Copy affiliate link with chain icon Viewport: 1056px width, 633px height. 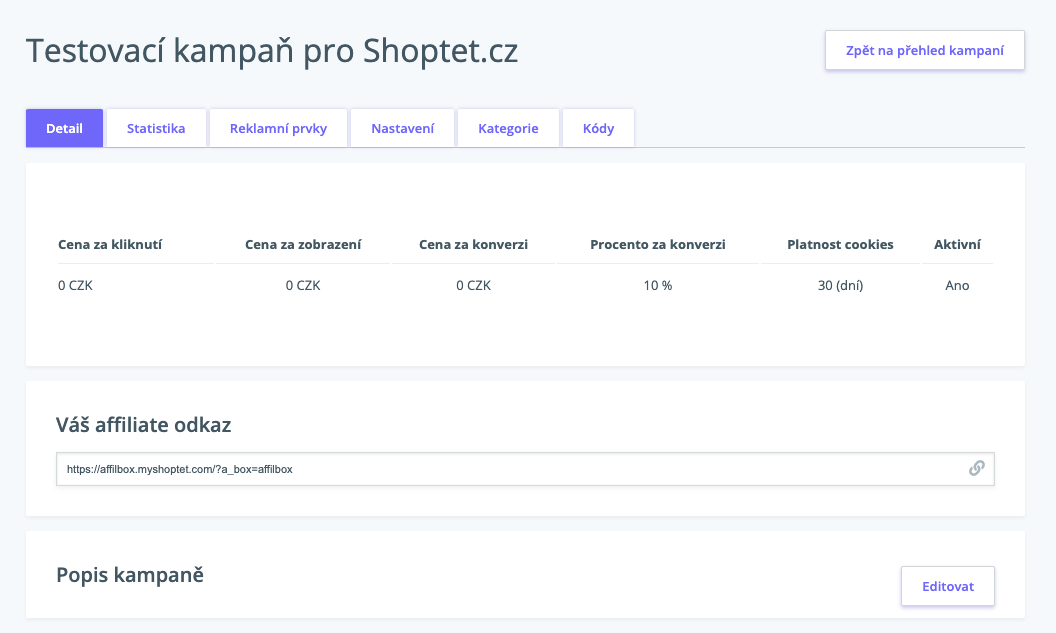click(977, 468)
